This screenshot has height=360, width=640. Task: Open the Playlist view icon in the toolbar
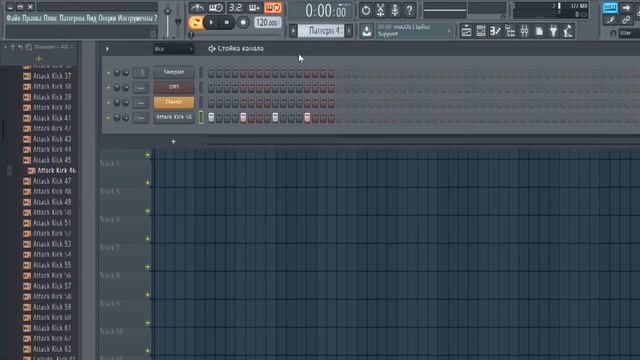click(x=466, y=31)
